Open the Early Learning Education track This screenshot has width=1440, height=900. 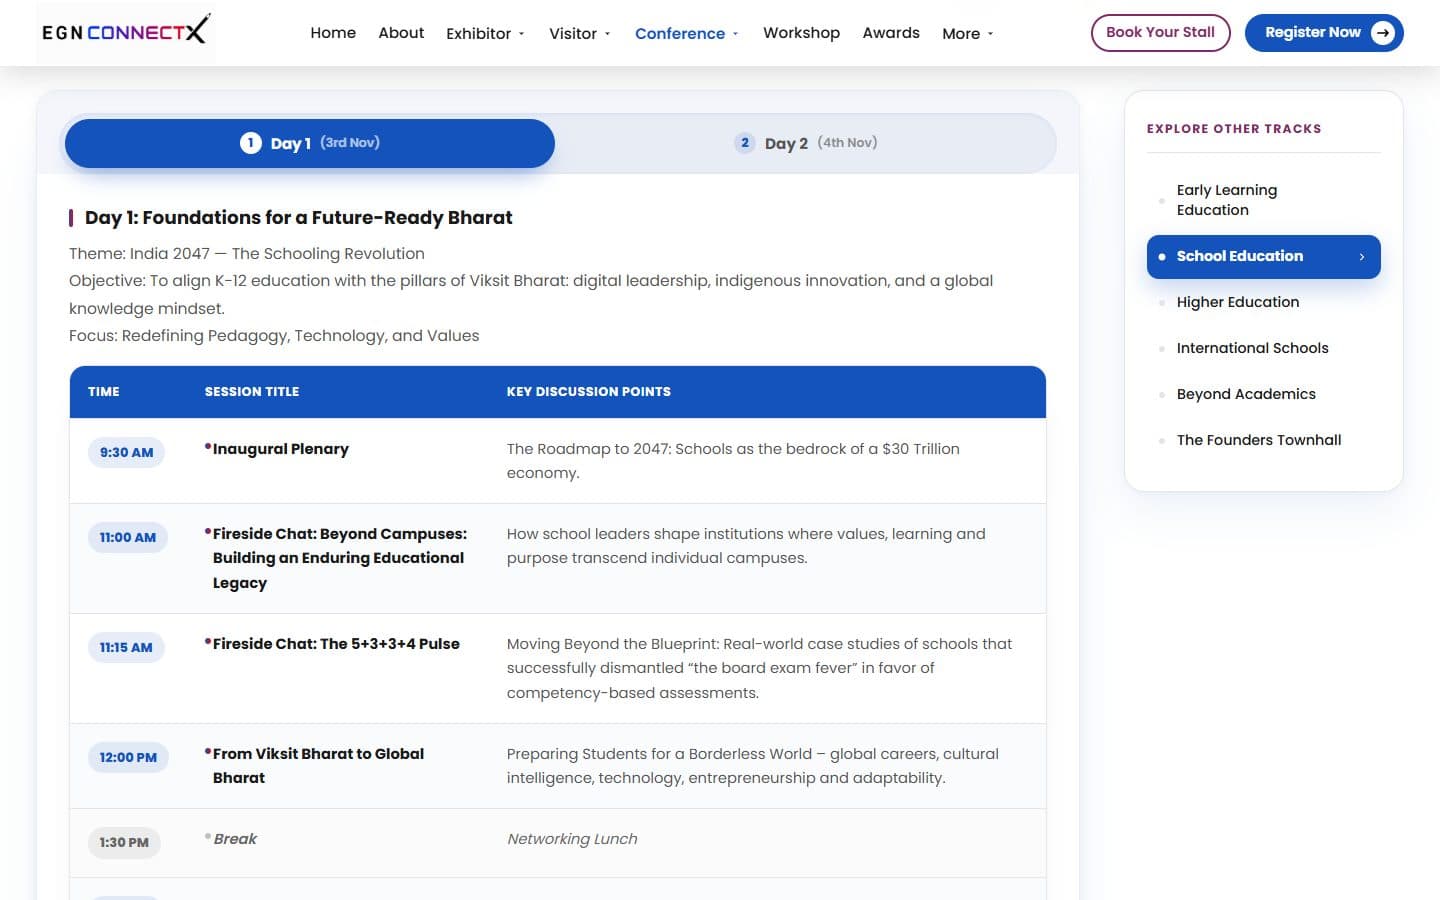click(1263, 200)
